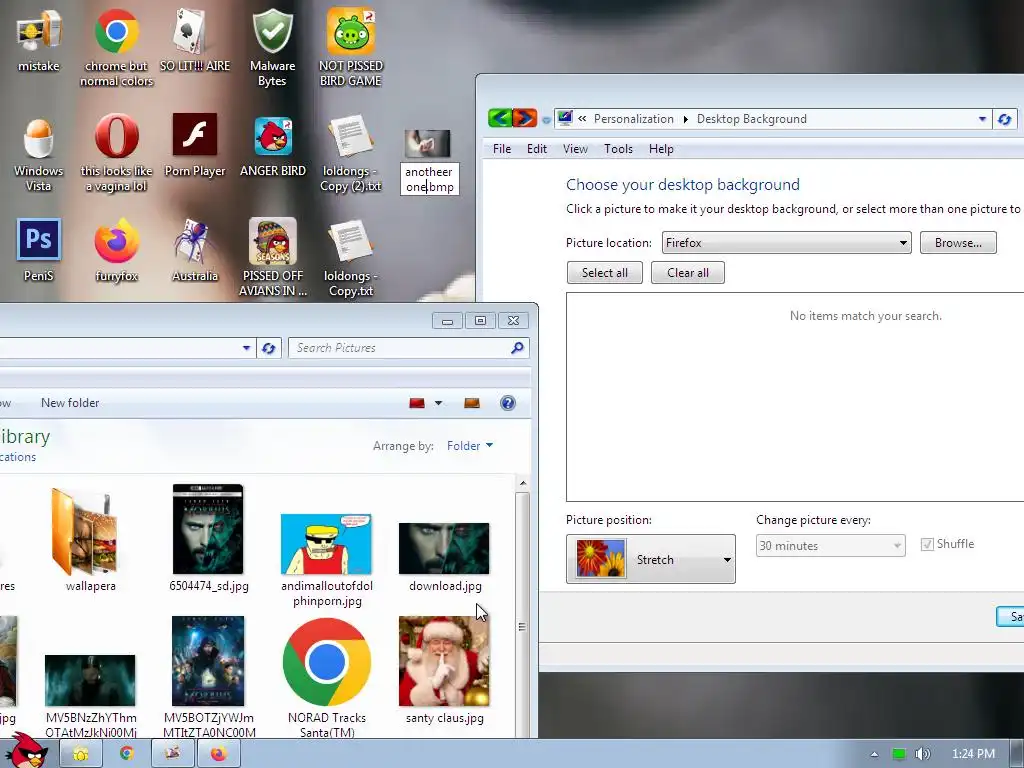The width and height of the screenshot is (1024, 768).
Task: Open Firefox from the taskbar
Action: [x=219, y=753]
